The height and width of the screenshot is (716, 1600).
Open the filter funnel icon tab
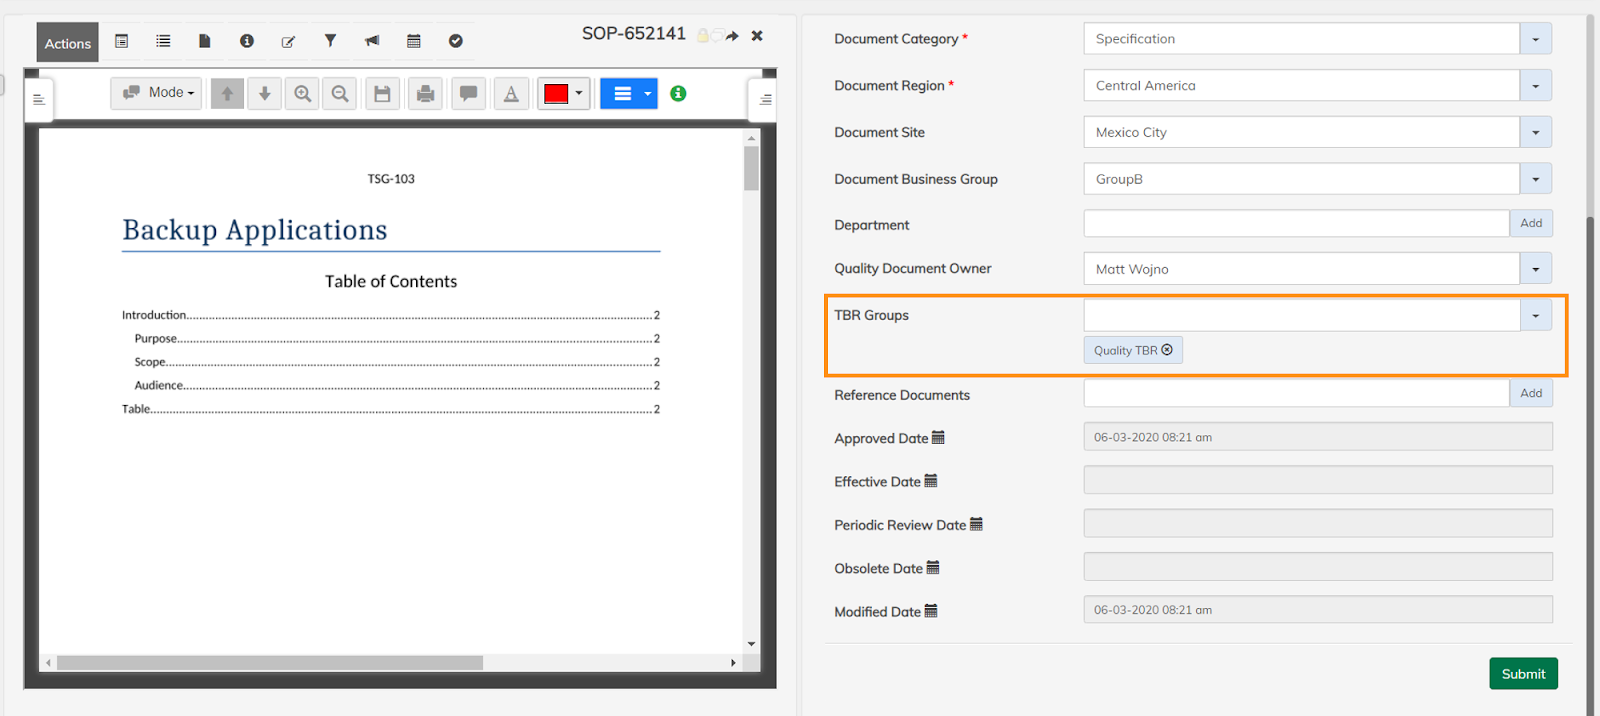[x=330, y=41]
